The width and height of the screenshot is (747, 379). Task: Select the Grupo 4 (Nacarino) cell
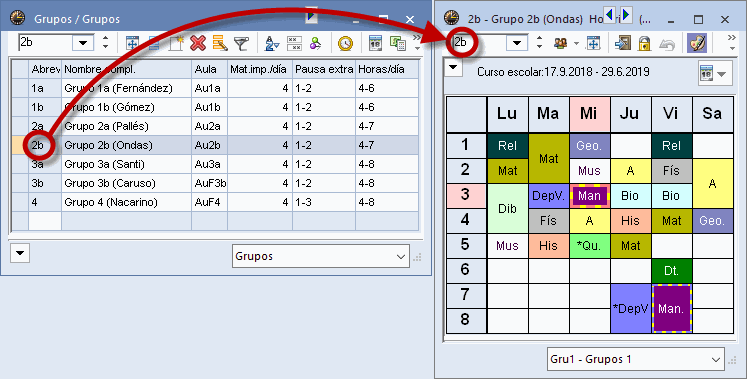click(126, 203)
